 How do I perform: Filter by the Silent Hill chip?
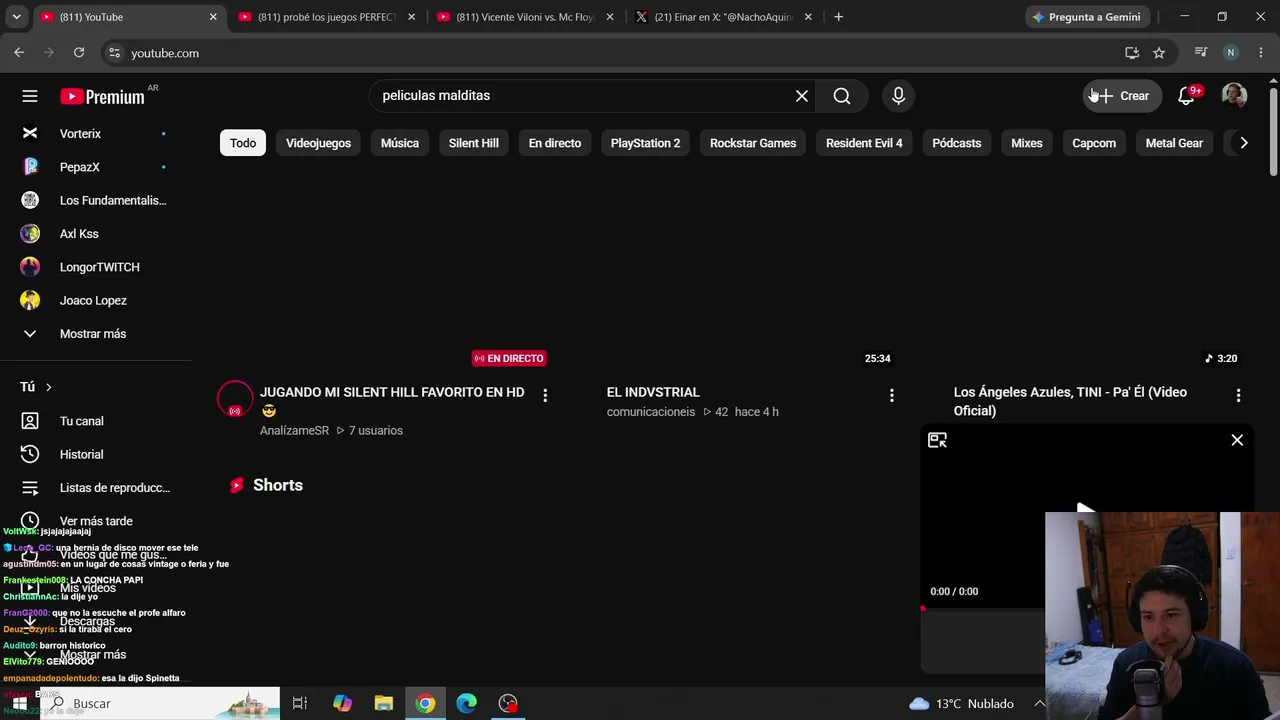474,143
